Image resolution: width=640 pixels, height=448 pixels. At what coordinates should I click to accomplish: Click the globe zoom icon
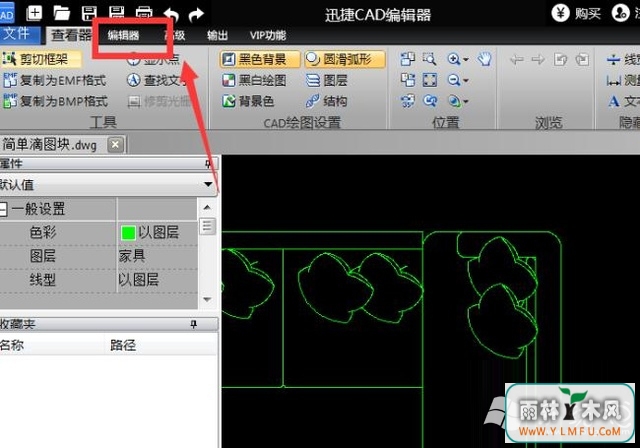(453, 100)
